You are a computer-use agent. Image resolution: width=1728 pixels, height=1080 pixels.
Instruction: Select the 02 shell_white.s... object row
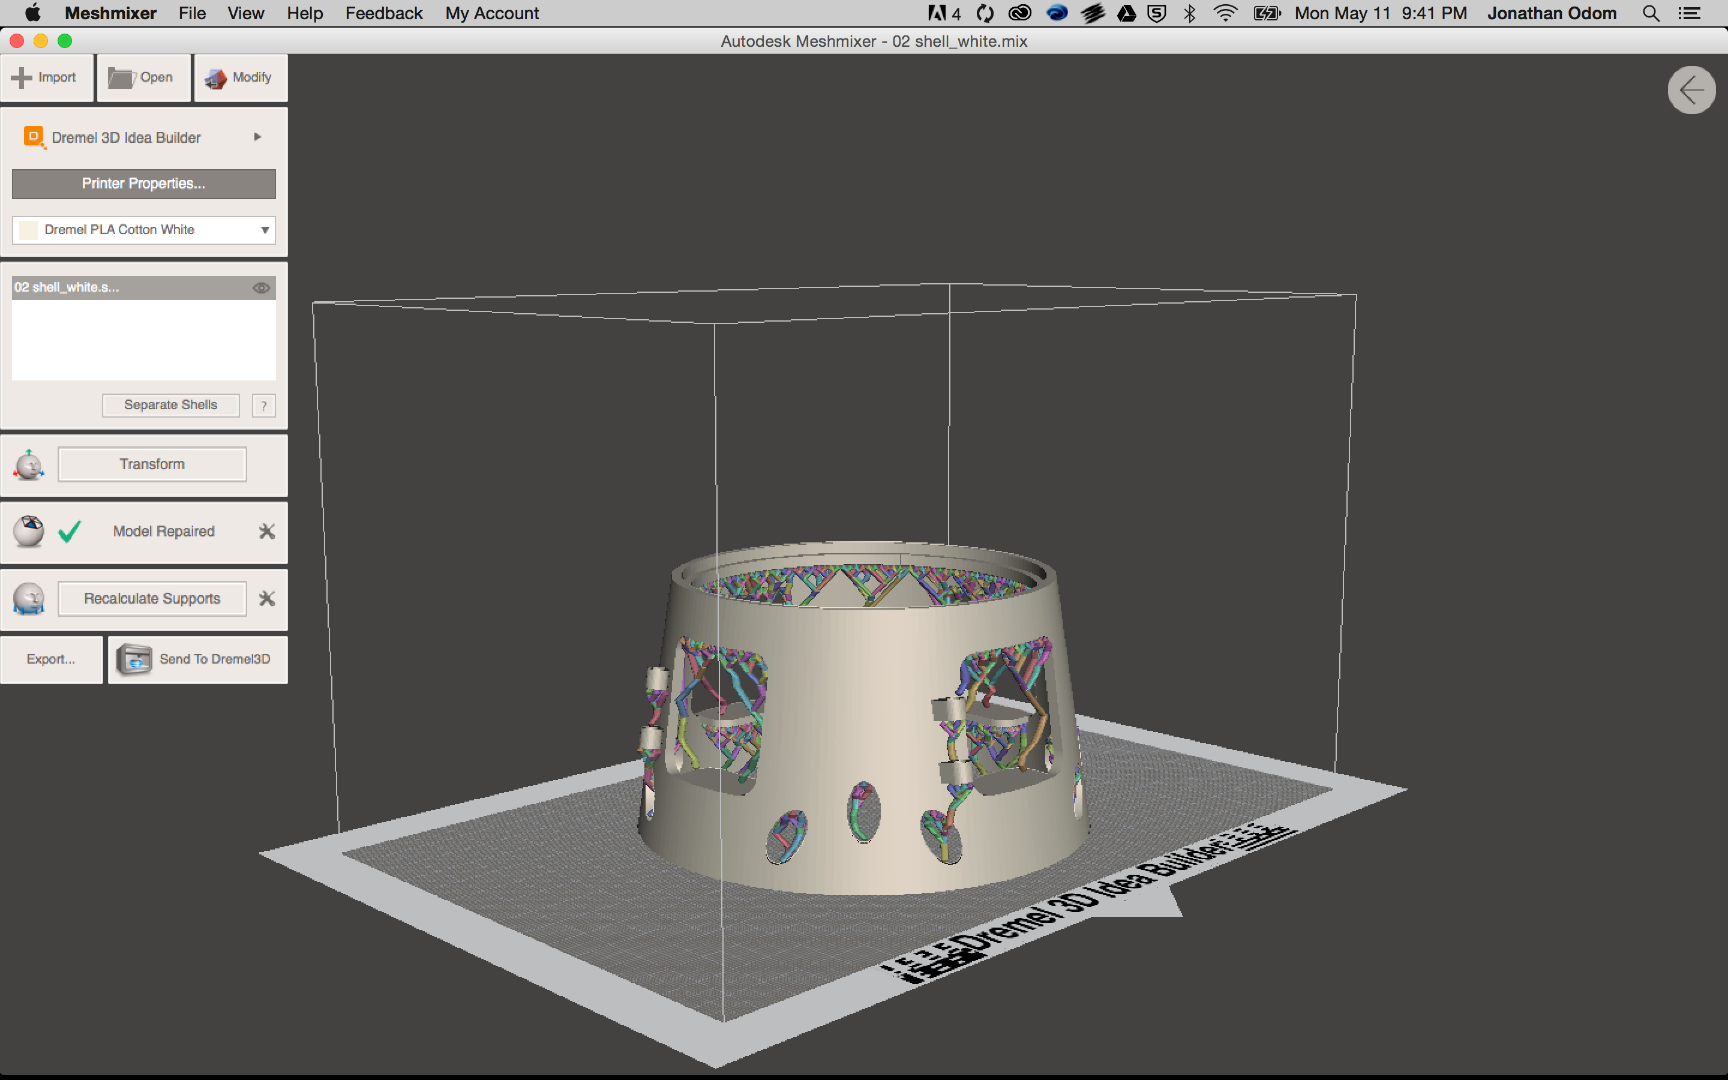[x=144, y=288]
